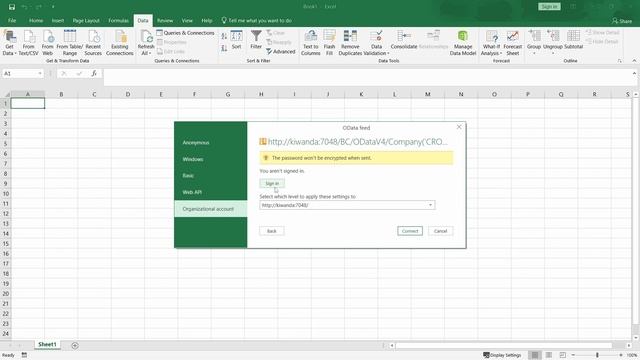The image size is (640, 360).
Task: Click Remove Duplicates
Action: coord(350,42)
